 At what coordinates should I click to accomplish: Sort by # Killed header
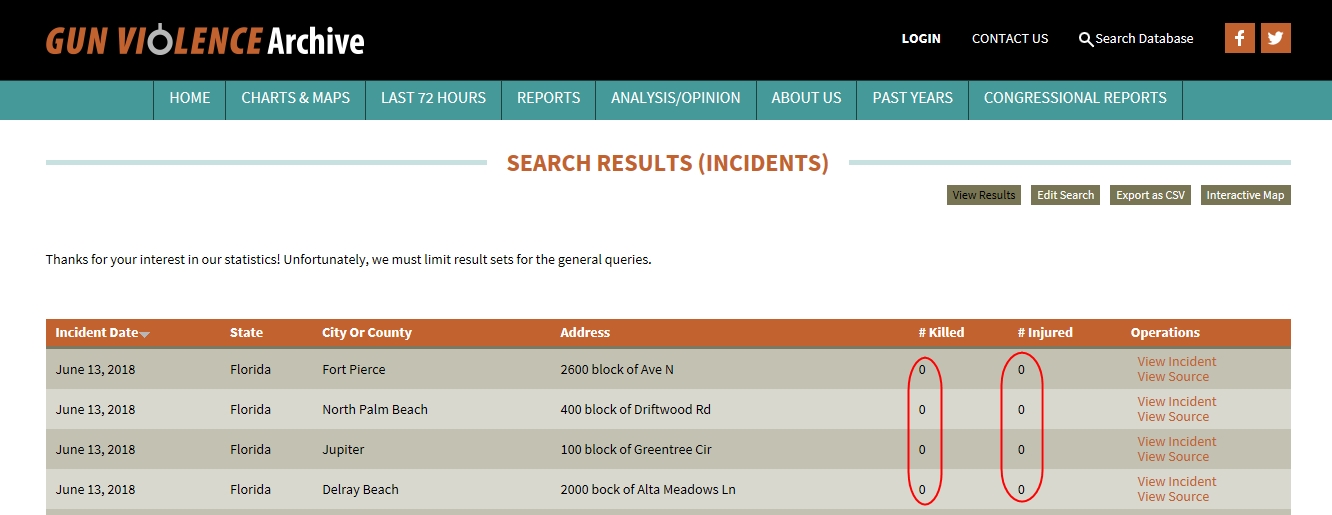point(941,333)
